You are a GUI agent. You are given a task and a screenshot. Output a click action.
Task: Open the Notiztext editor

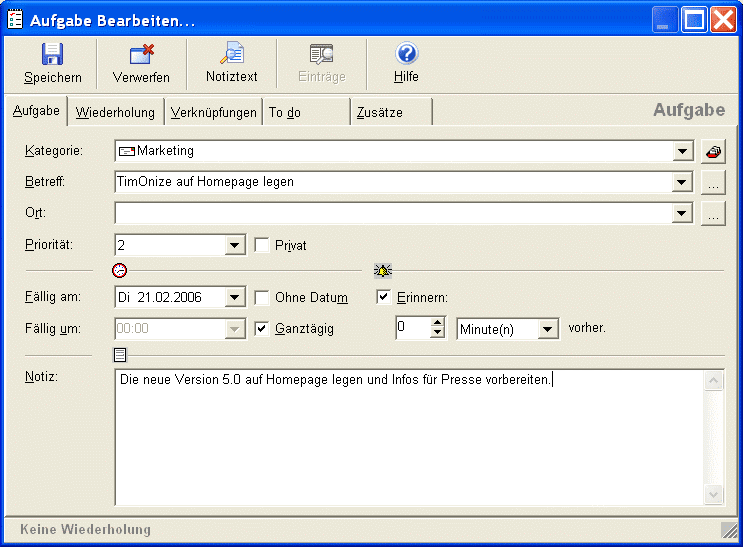tap(232, 64)
